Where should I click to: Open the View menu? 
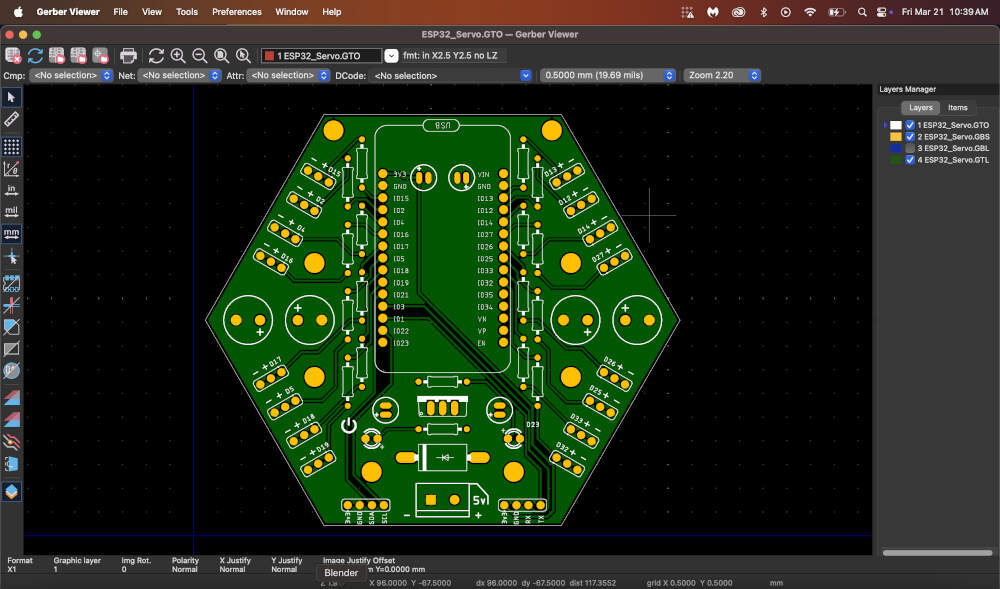pyautogui.click(x=152, y=11)
